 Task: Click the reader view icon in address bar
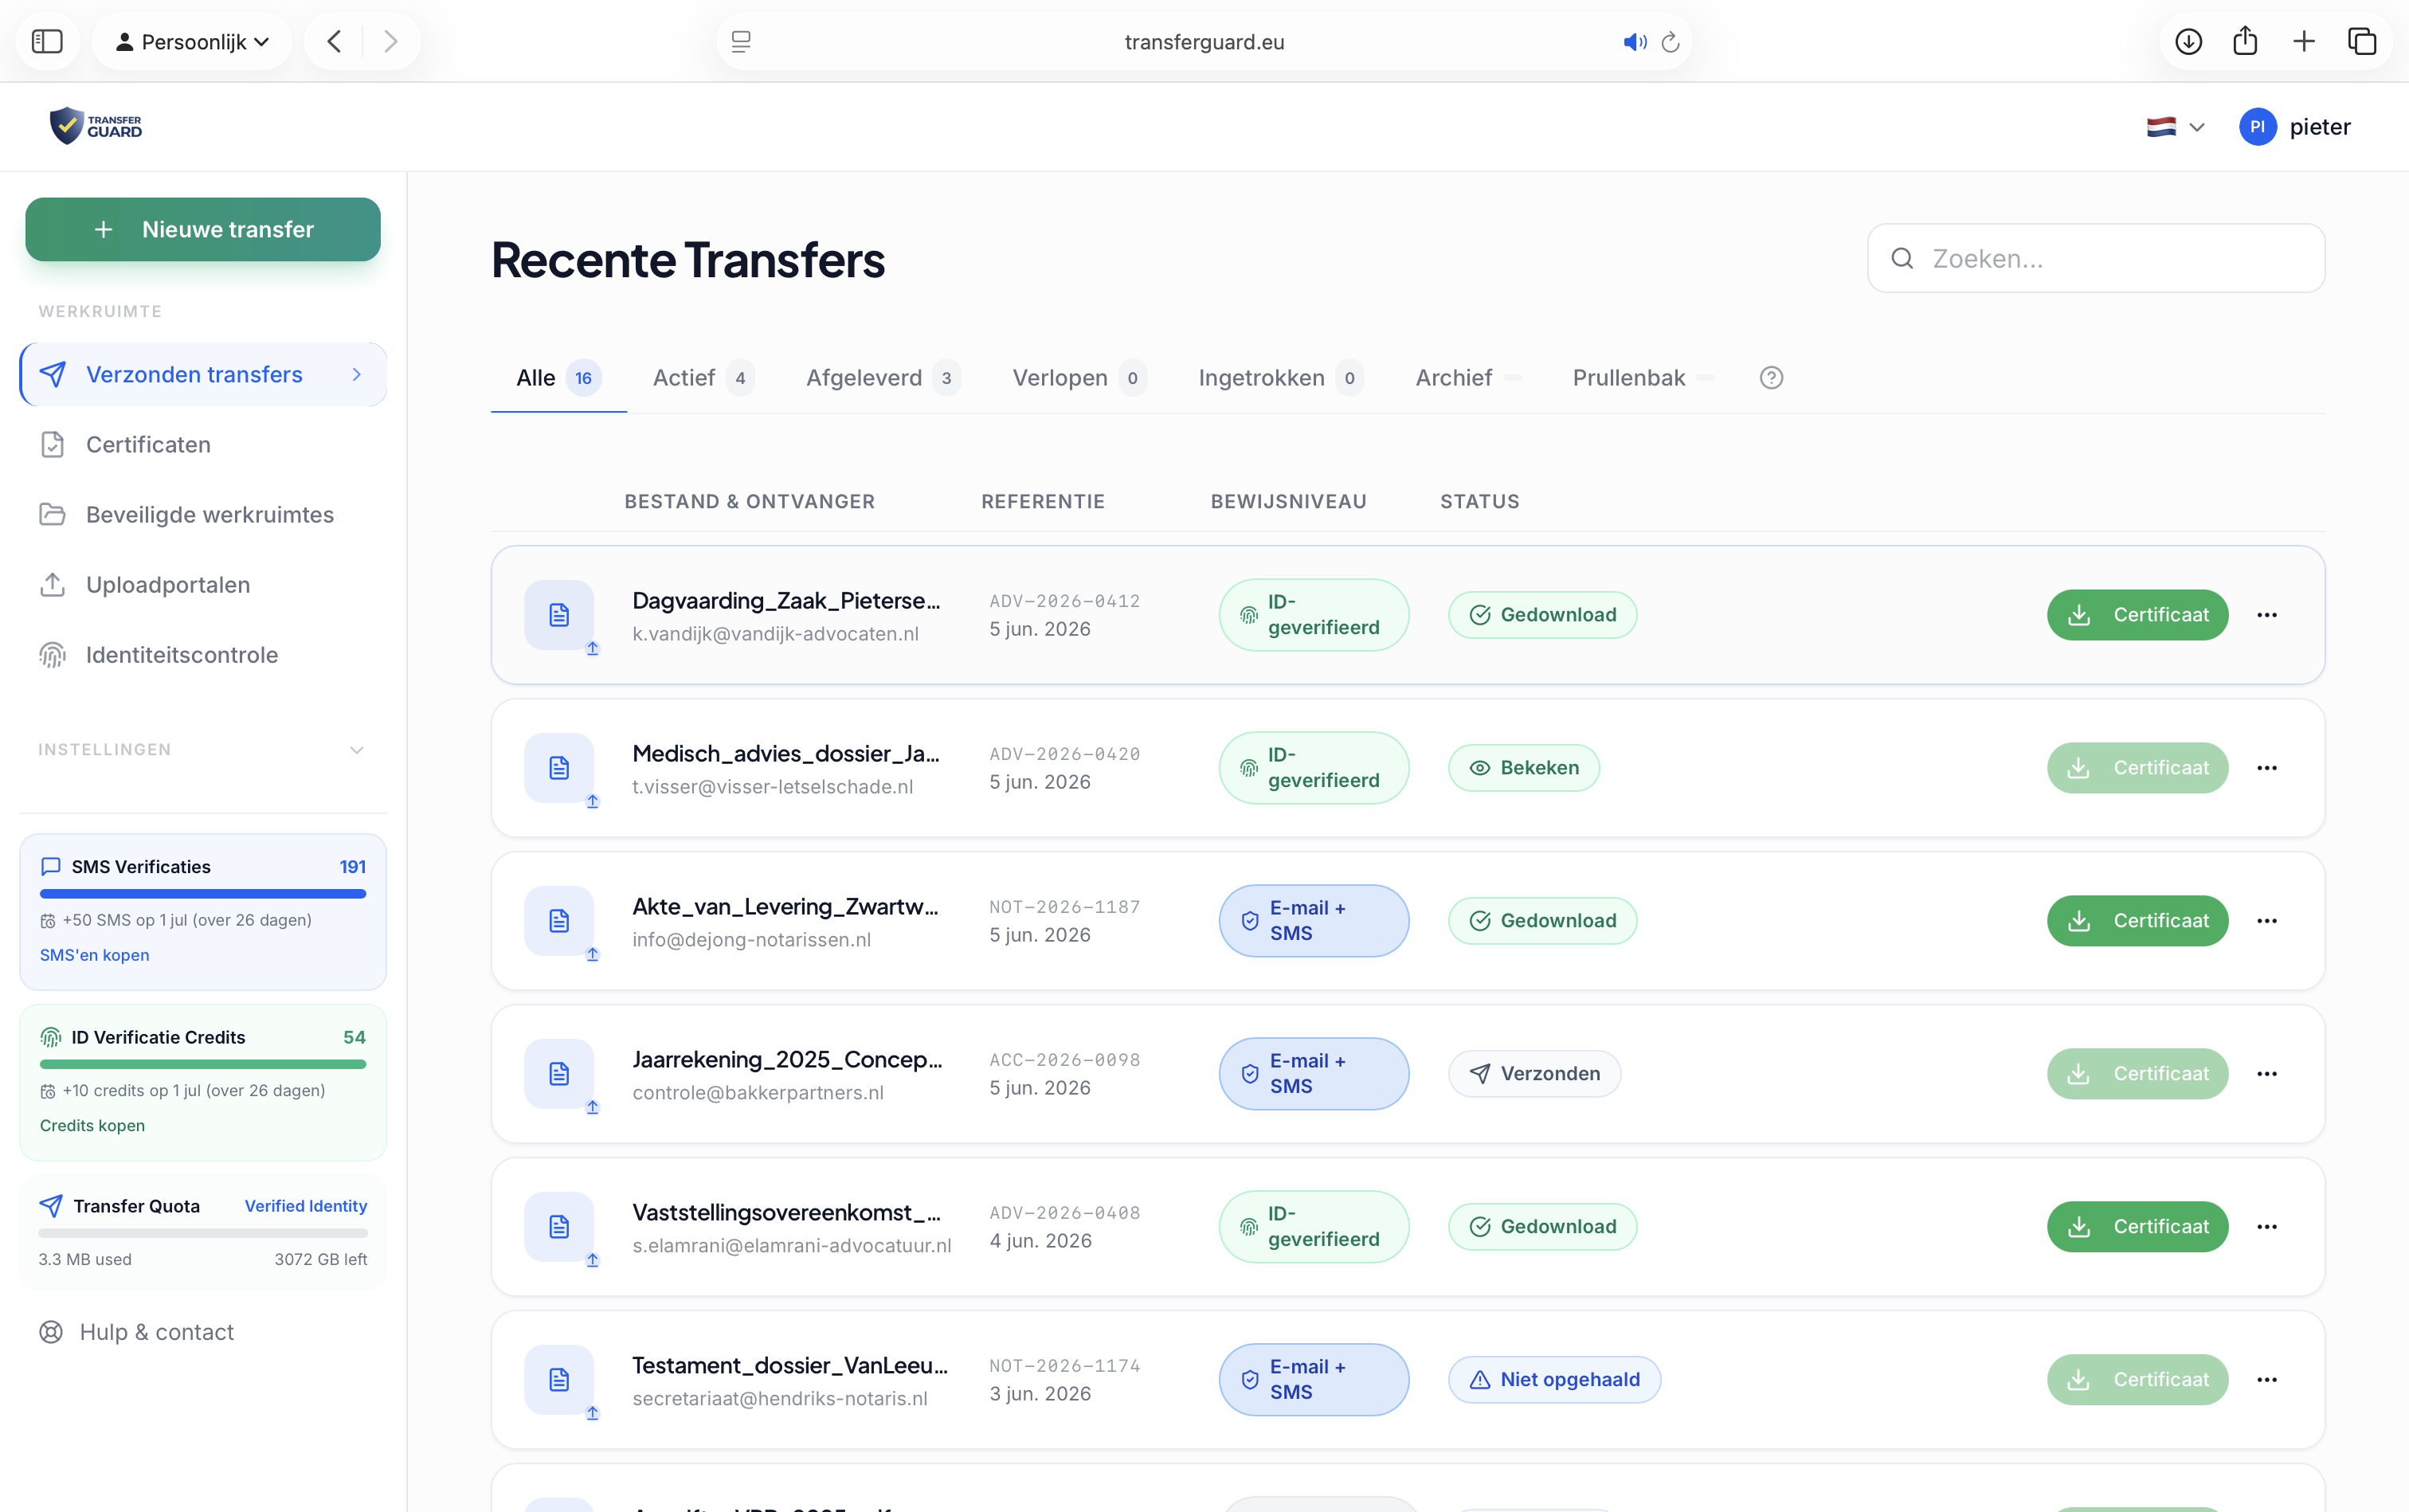tap(741, 41)
